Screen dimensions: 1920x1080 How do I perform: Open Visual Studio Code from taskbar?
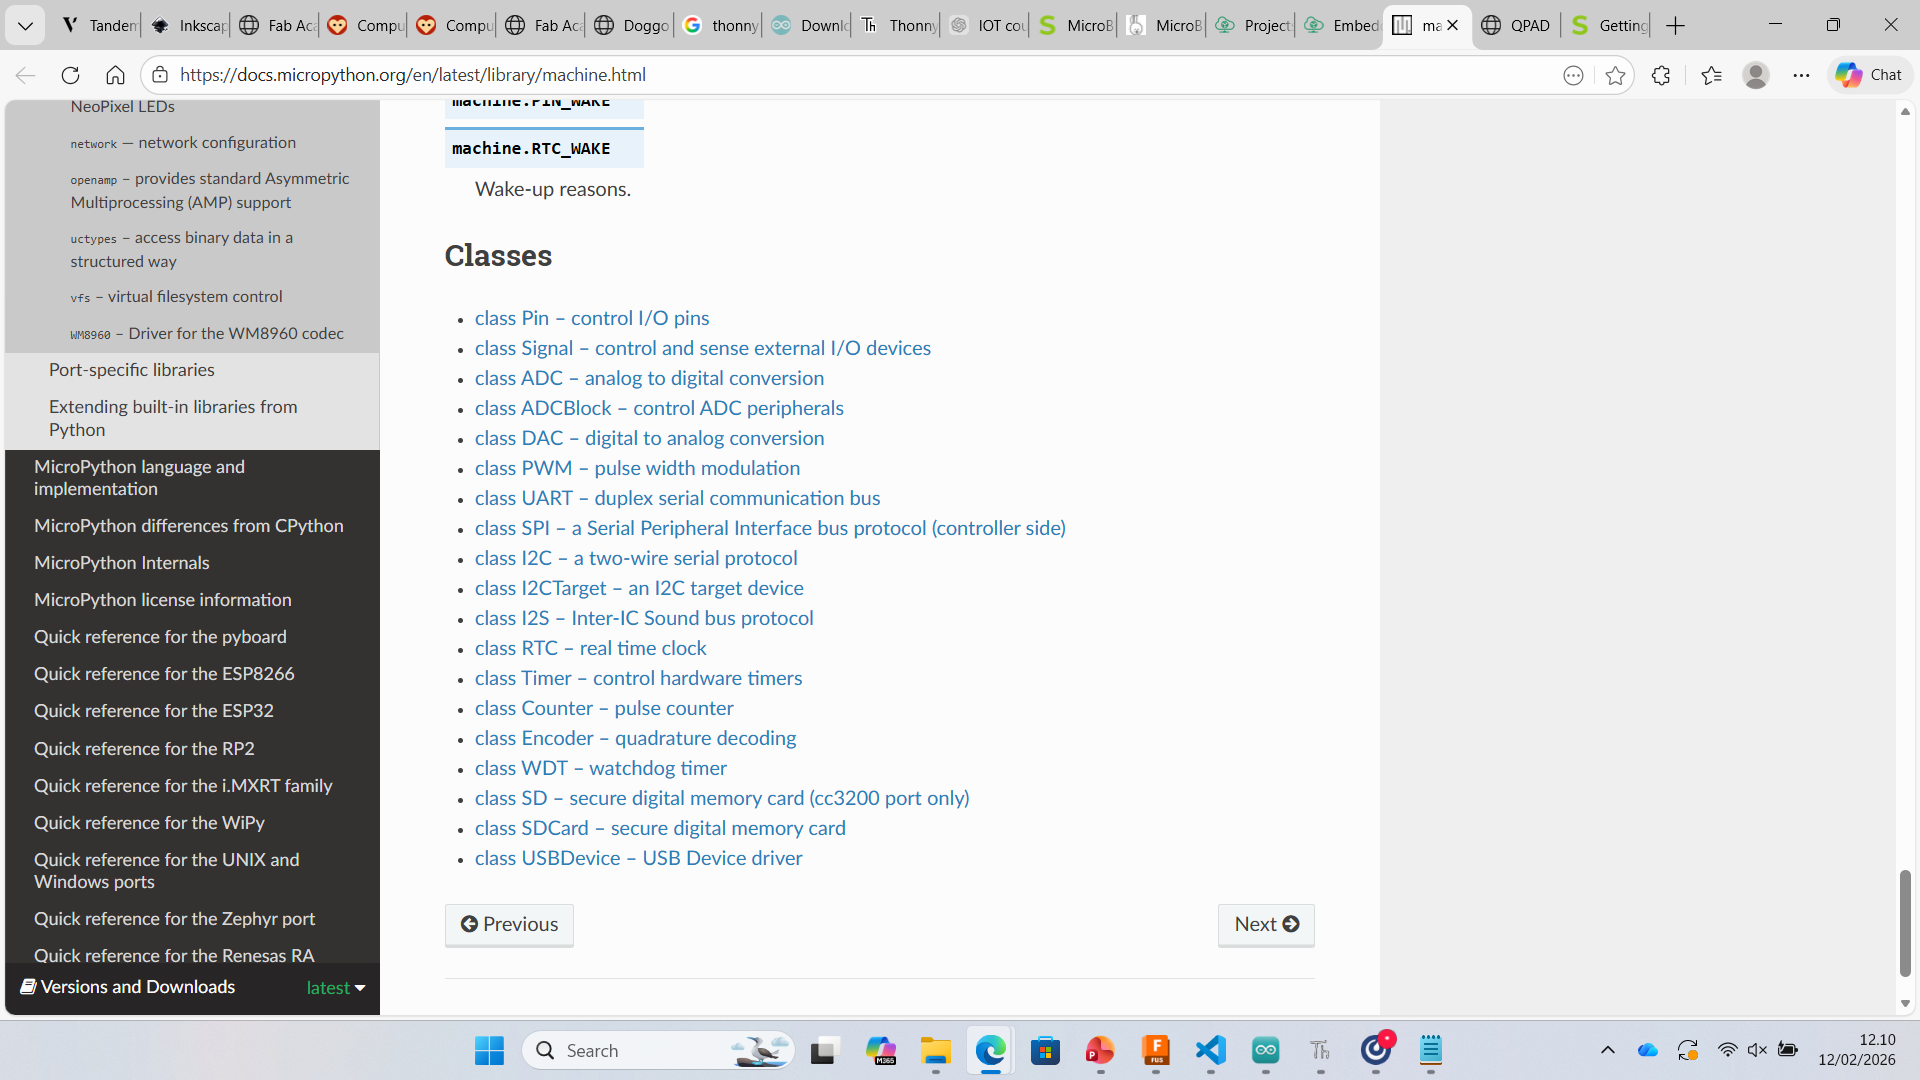pyautogui.click(x=1210, y=1050)
